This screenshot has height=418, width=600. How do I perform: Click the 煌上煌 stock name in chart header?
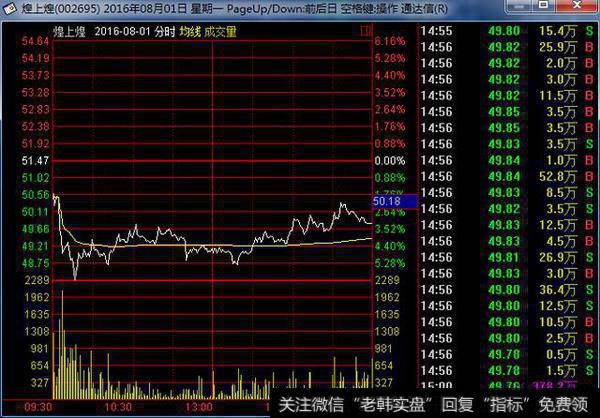pyautogui.click(x=69, y=32)
